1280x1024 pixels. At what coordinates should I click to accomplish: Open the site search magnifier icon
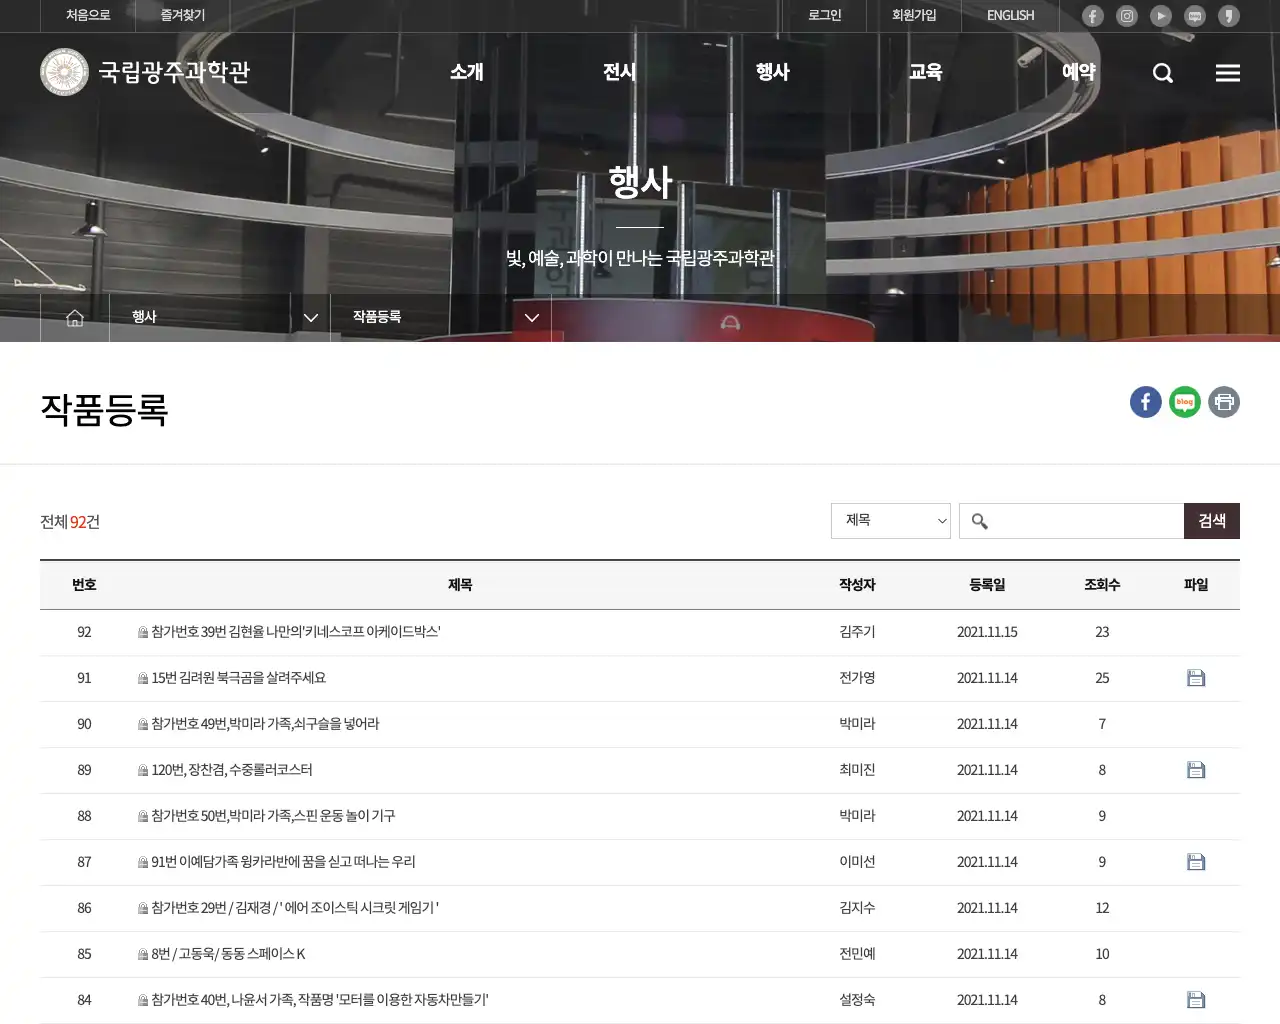[x=1161, y=72]
